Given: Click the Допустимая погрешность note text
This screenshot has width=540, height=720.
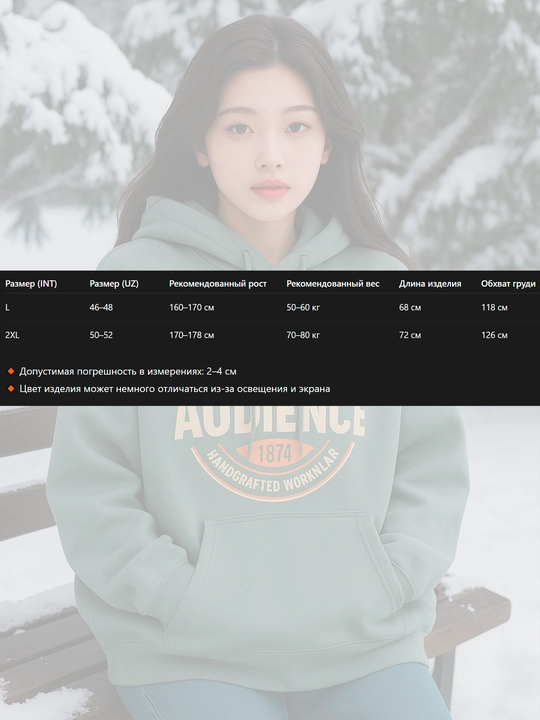Looking at the screenshot, I should point(128,371).
